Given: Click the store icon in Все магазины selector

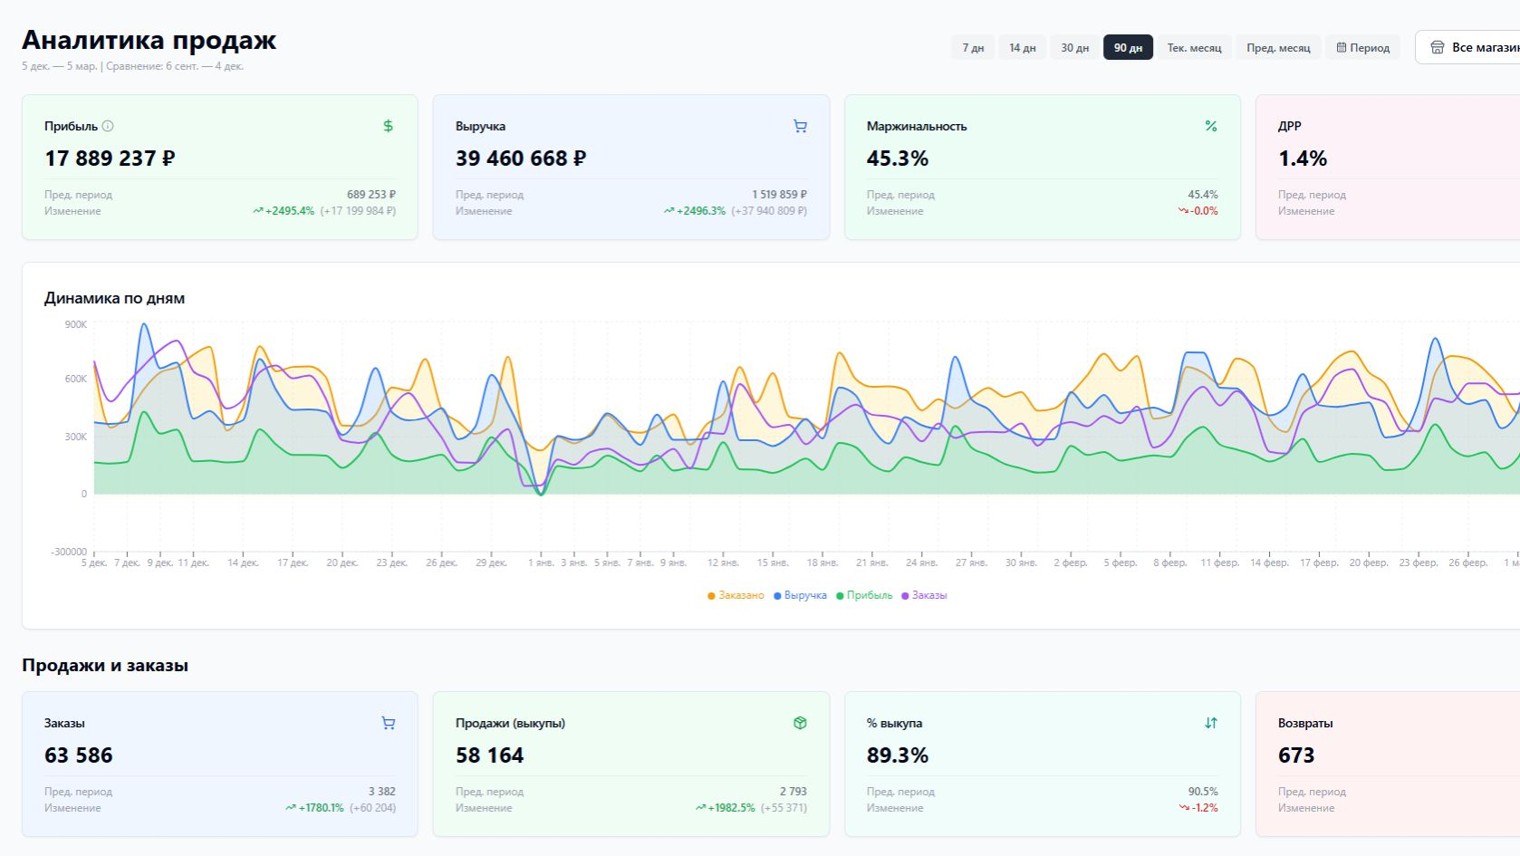Looking at the screenshot, I should pos(1437,47).
